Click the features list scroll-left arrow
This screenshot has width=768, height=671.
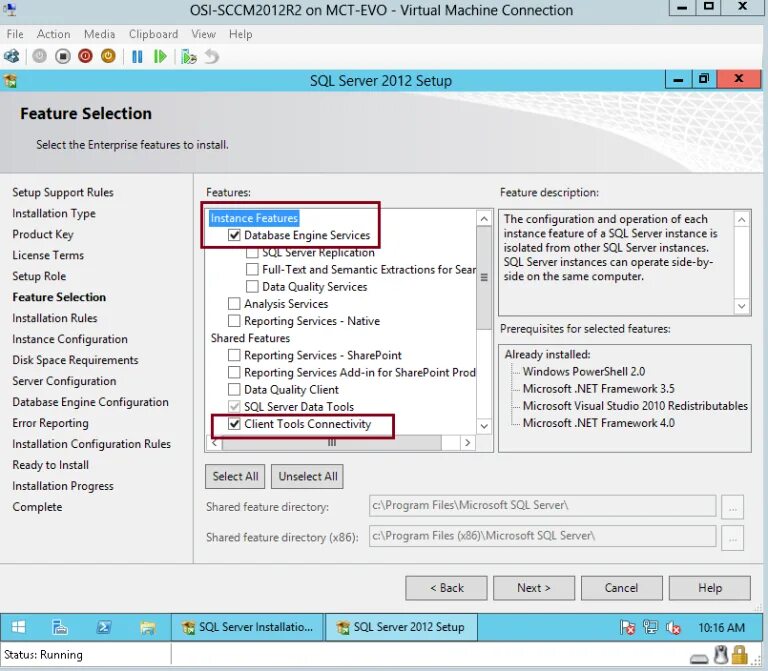(215, 443)
